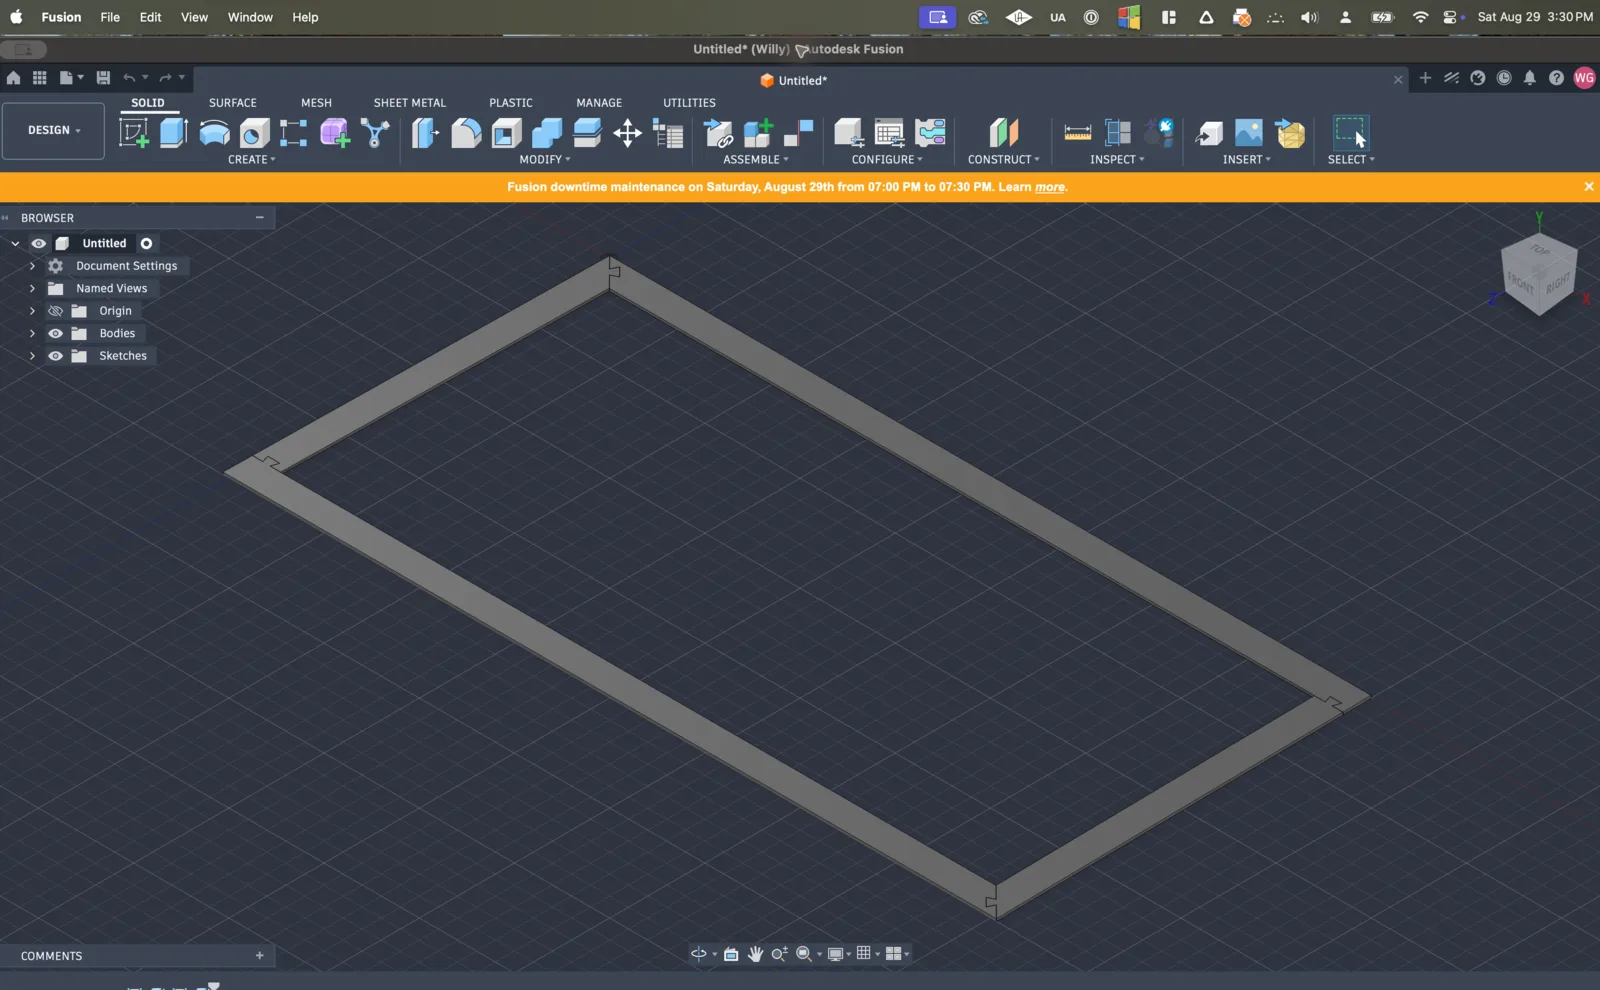Open the Window menu in menu bar
The height and width of the screenshot is (990, 1600).
coord(250,17)
